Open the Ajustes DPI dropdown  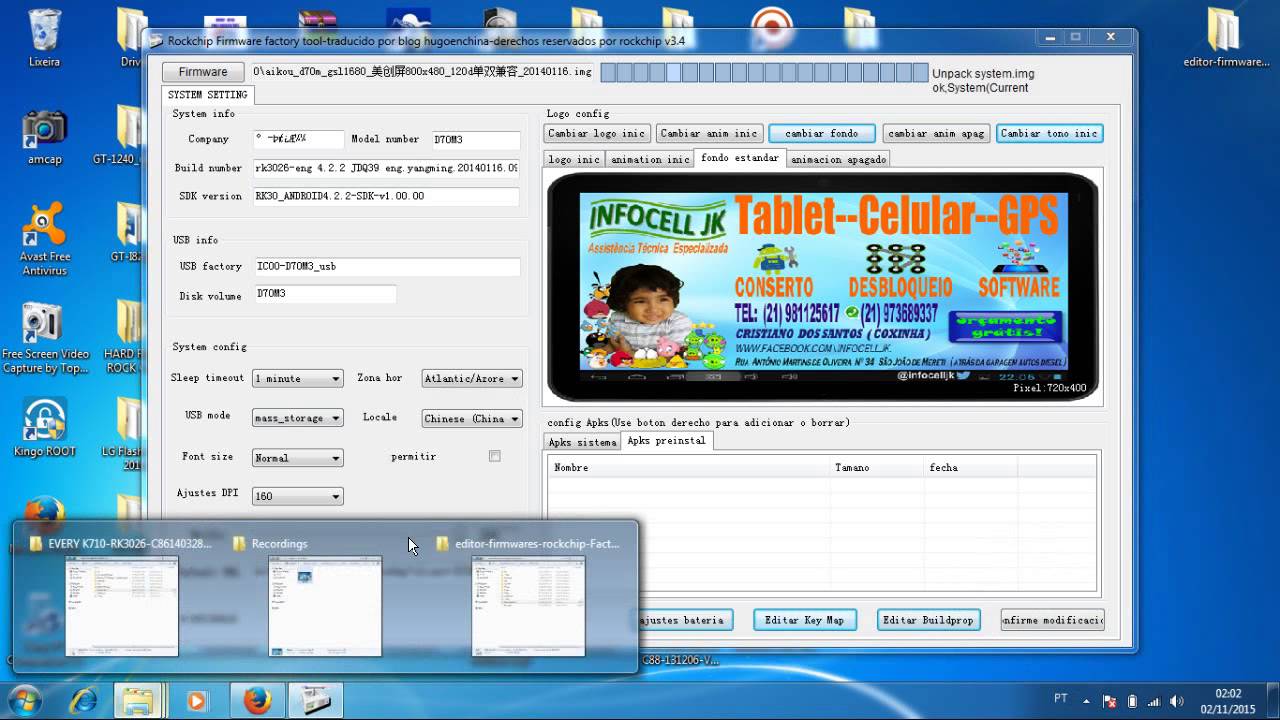click(298, 496)
